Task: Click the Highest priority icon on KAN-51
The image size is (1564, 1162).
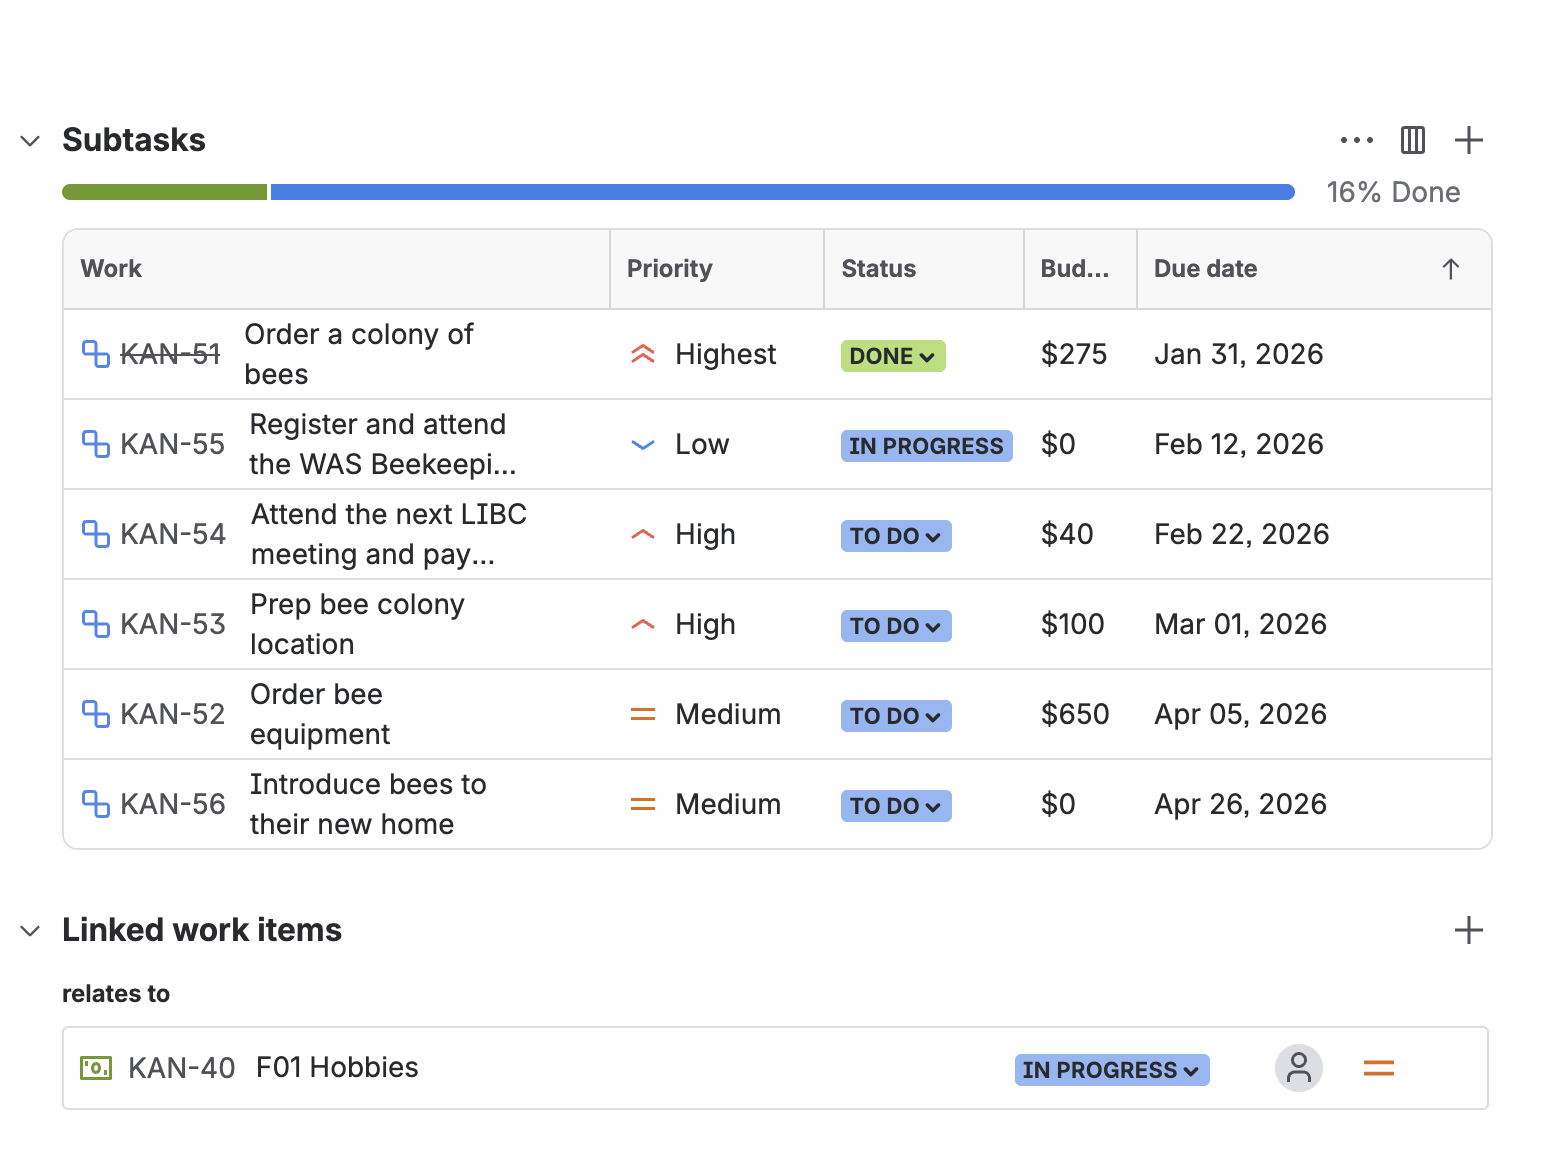Action: pos(643,354)
